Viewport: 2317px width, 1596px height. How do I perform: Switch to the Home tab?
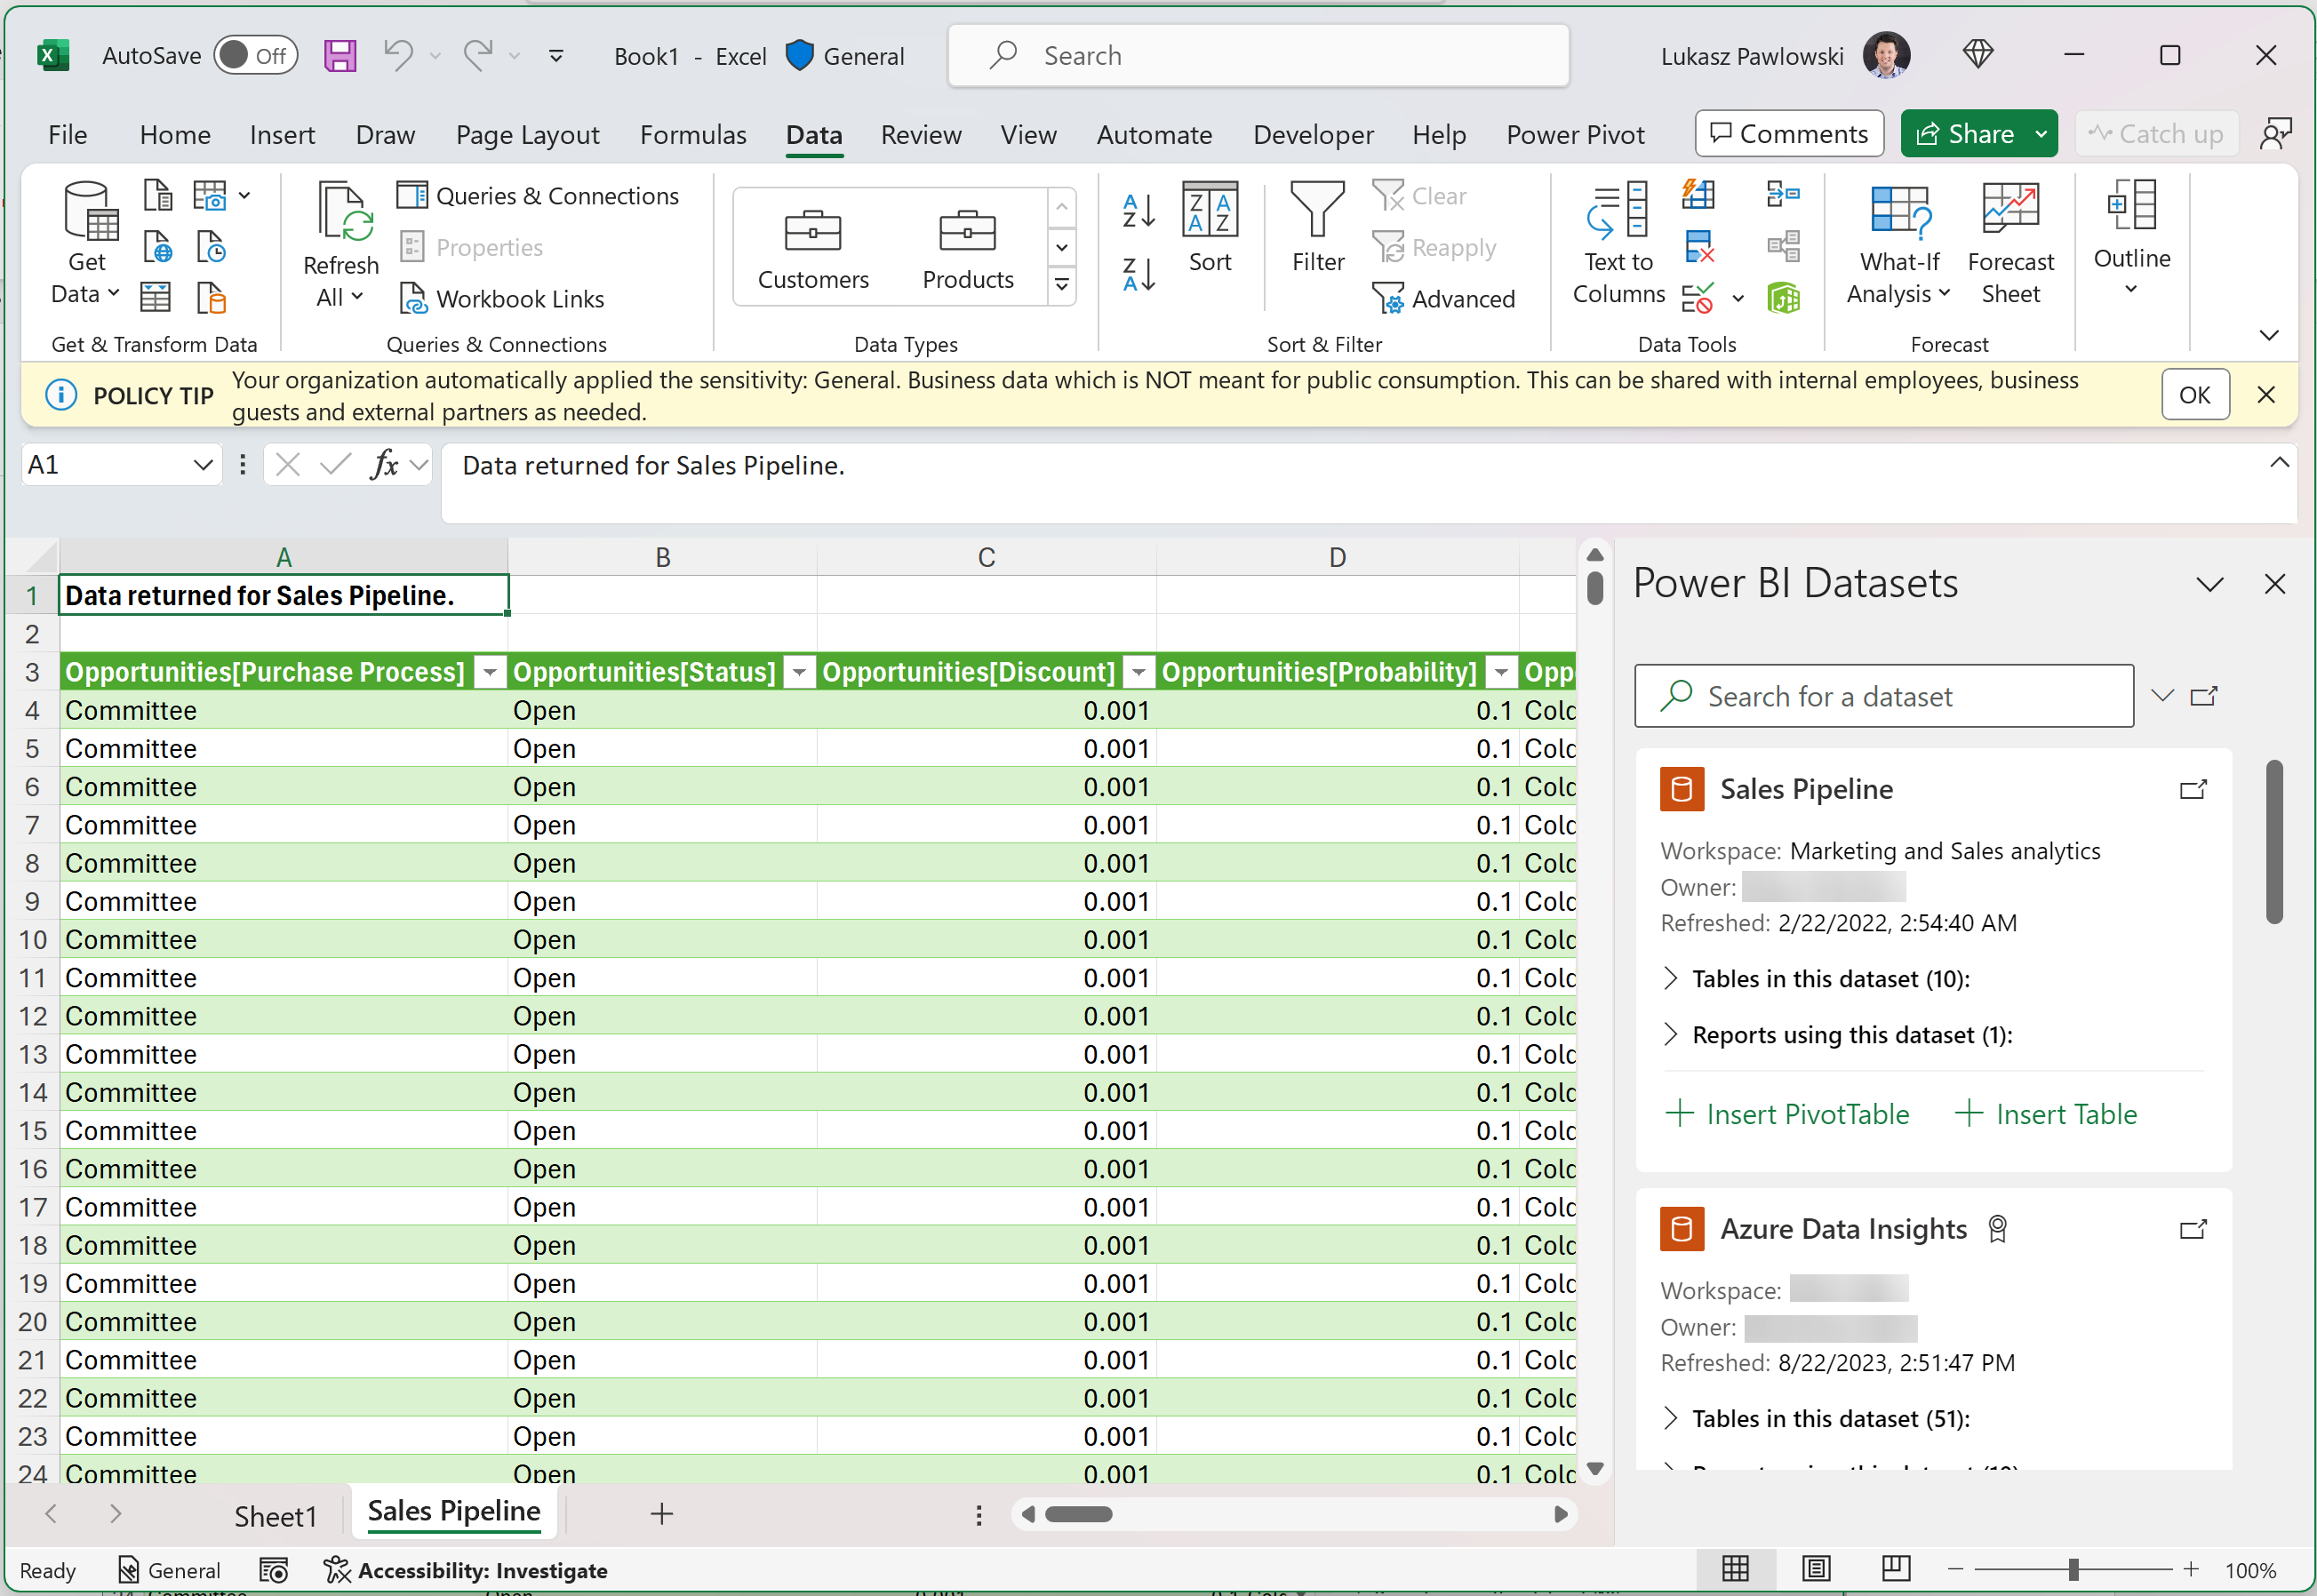(x=175, y=135)
